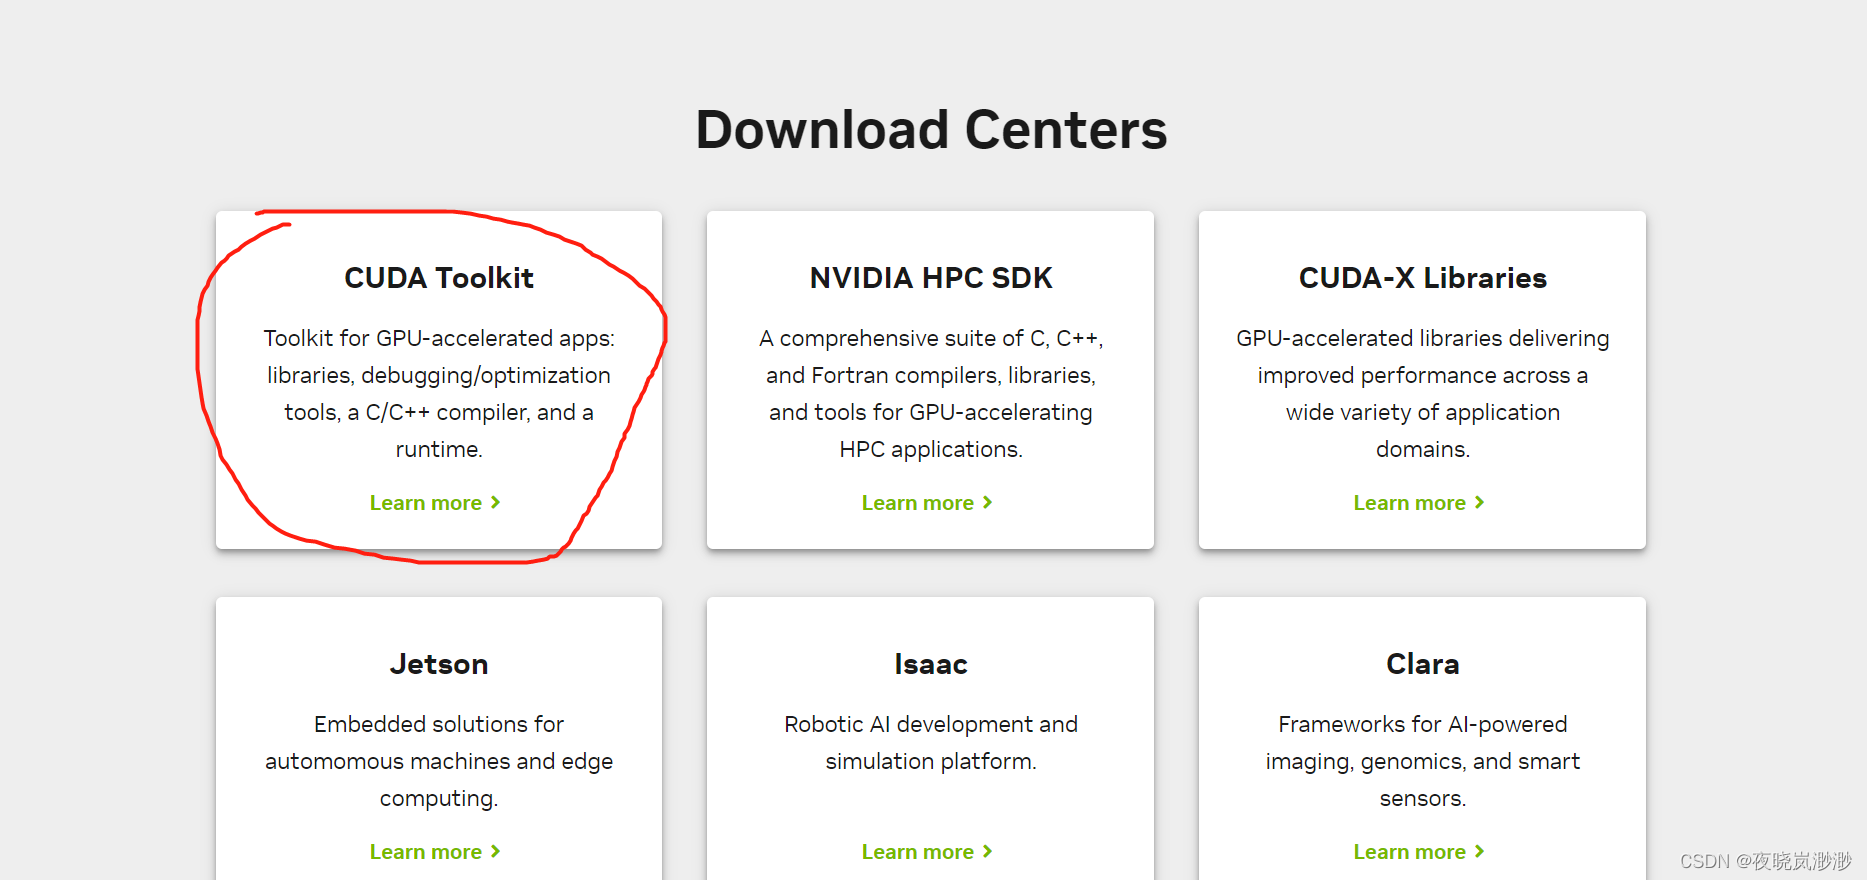
Task: Click the CUDA-X Libraries card title
Action: pos(1423,278)
